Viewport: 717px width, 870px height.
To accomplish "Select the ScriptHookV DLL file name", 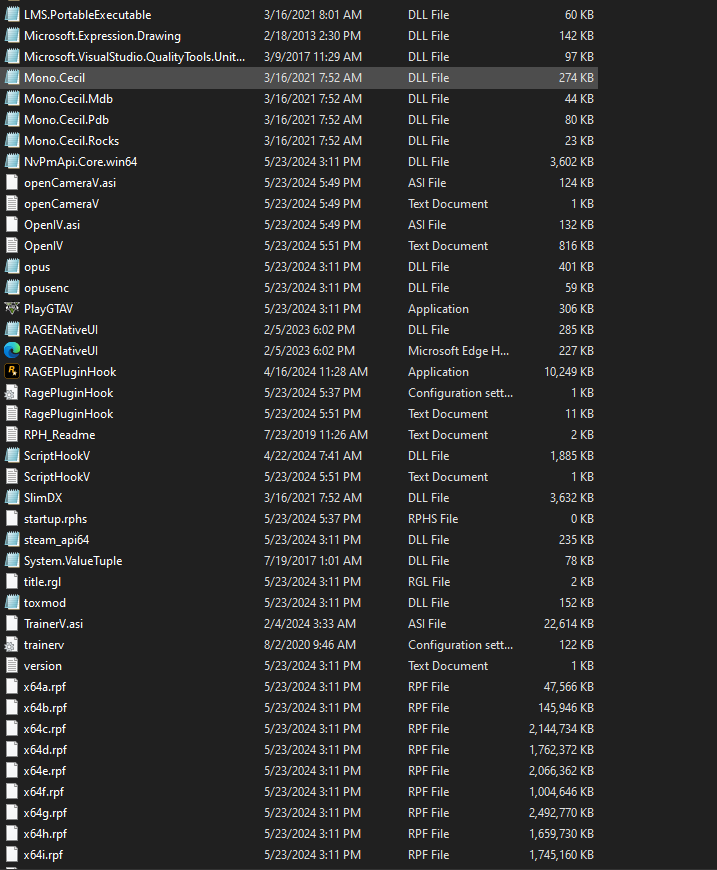I will click(x=57, y=456).
